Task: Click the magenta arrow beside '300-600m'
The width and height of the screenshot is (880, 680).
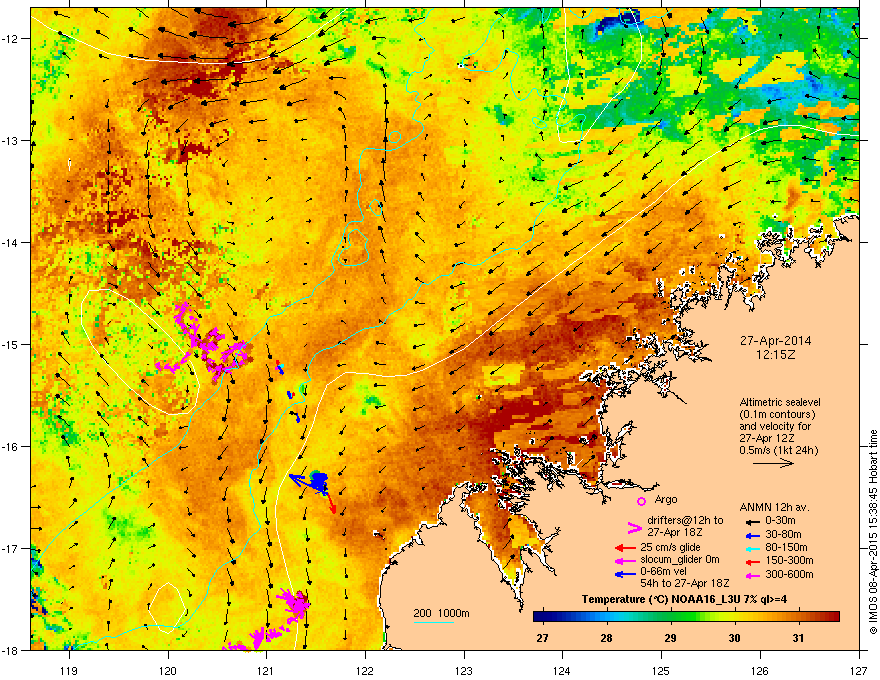Action: (752, 575)
